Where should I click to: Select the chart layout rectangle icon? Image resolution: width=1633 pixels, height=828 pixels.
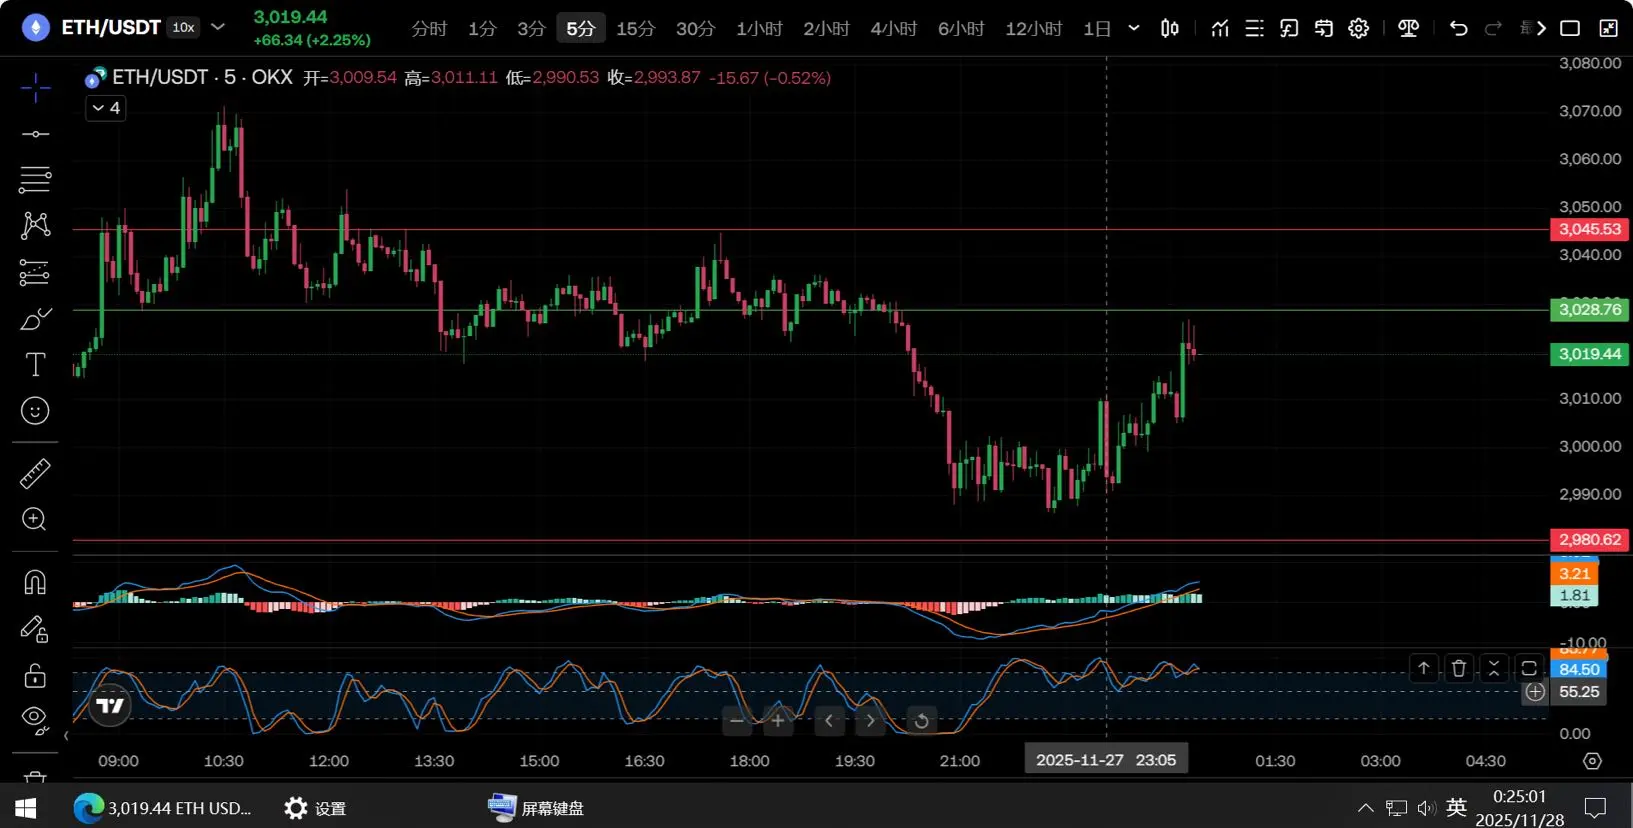click(x=1571, y=28)
